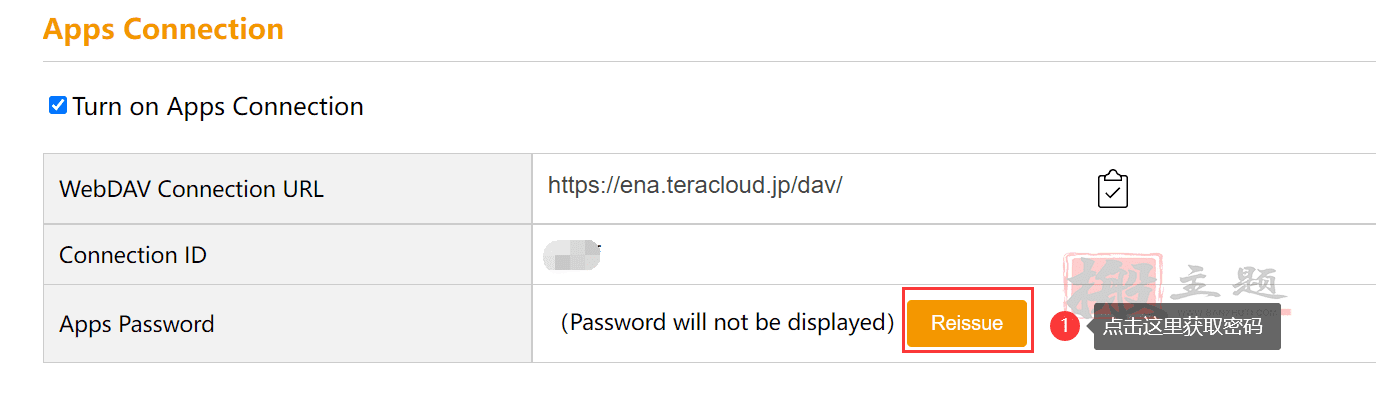Screen dimensions: 1376x395
Task: Click the gray 点击这里获取密码 tooltip
Action: (x=1187, y=326)
